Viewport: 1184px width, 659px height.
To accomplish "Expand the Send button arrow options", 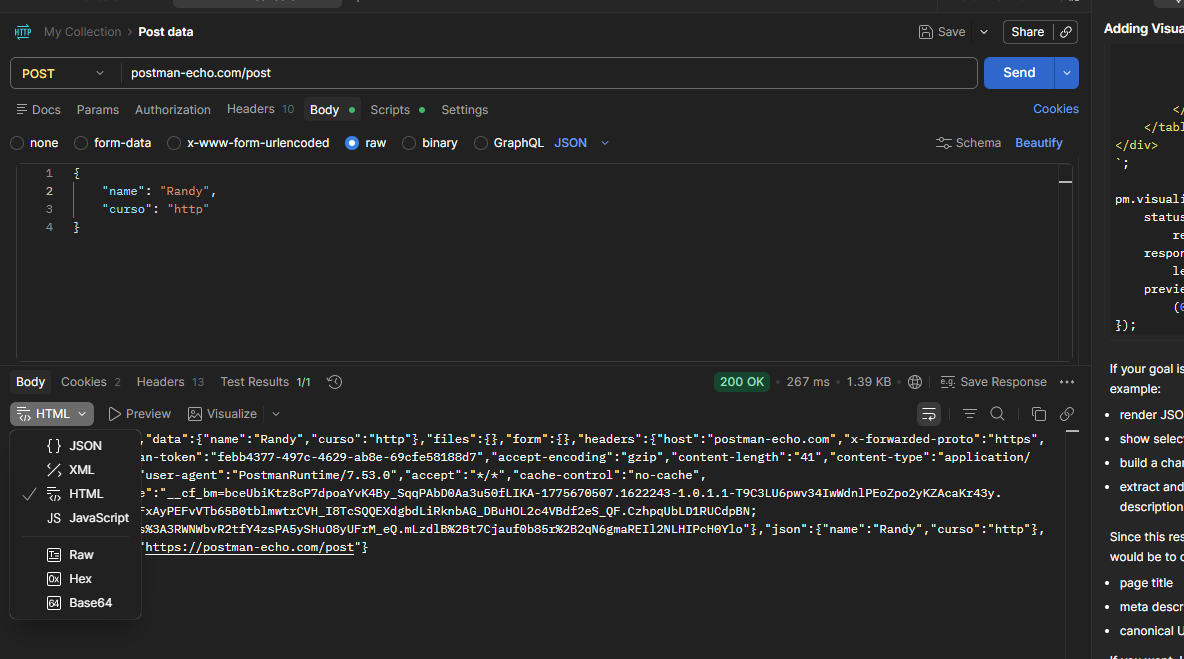I will [1067, 73].
